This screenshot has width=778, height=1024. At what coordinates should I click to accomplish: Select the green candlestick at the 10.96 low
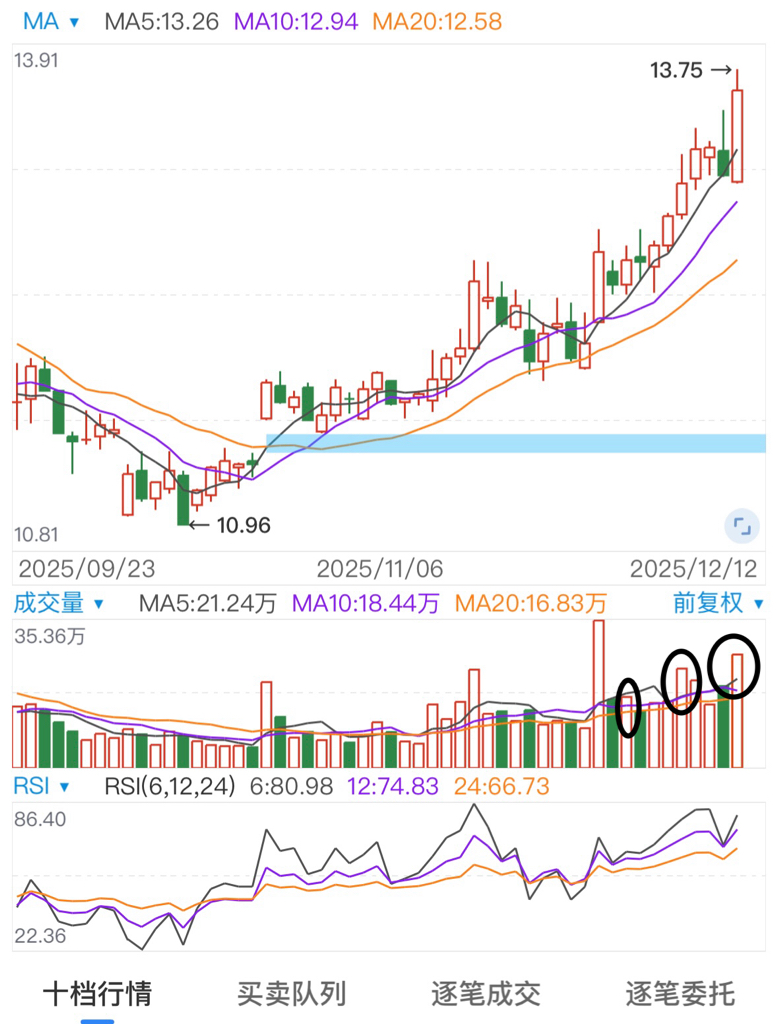point(184,499)
